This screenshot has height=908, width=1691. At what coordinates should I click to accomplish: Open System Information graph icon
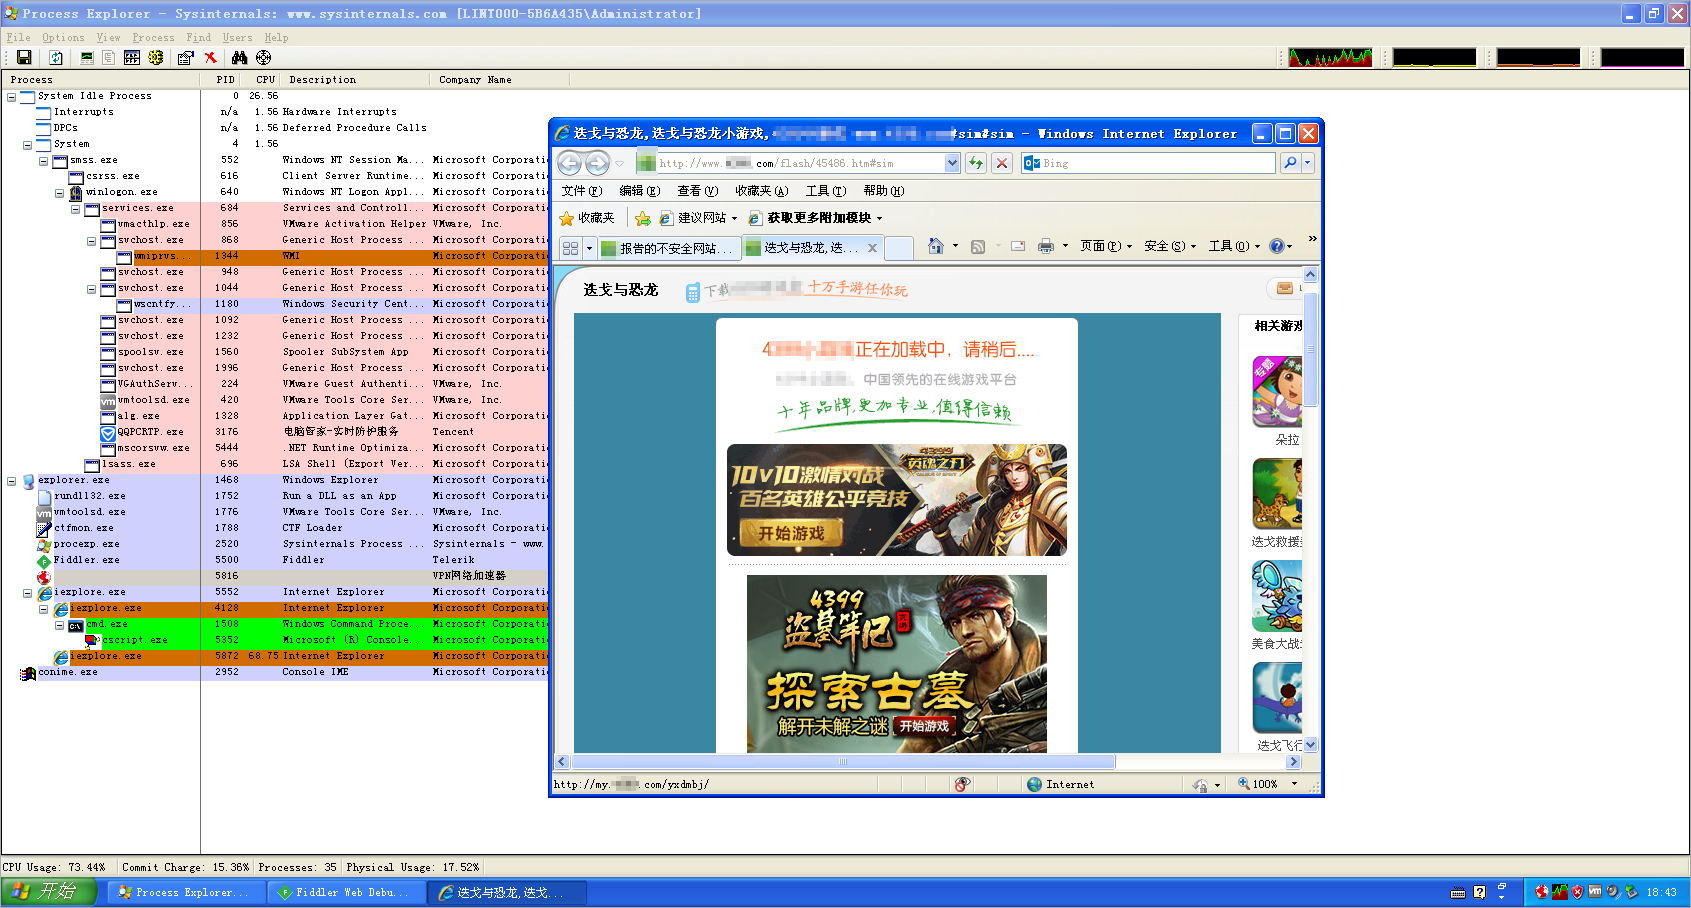pos(87,58)
